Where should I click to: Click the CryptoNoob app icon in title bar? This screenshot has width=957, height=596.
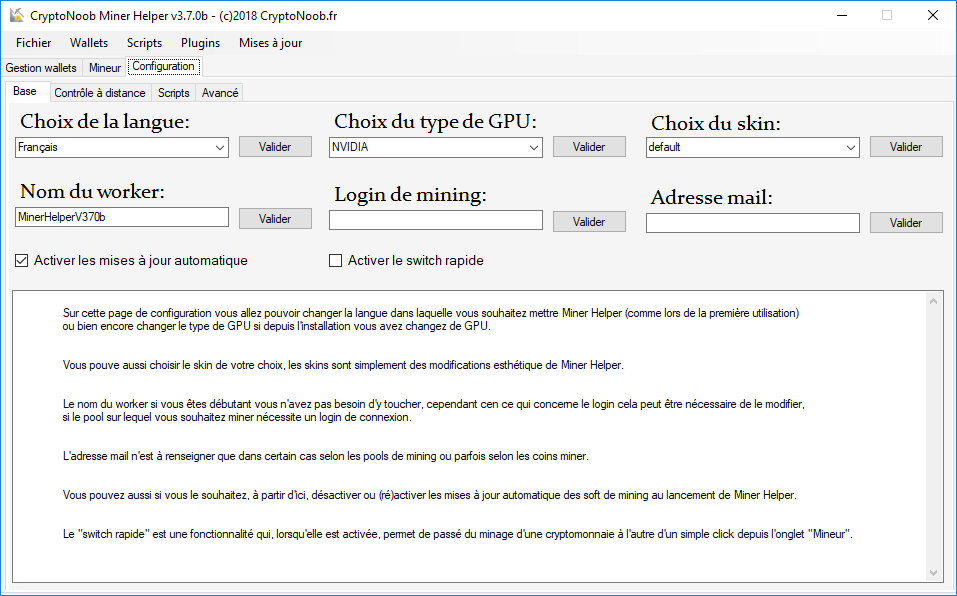[16, 15]
